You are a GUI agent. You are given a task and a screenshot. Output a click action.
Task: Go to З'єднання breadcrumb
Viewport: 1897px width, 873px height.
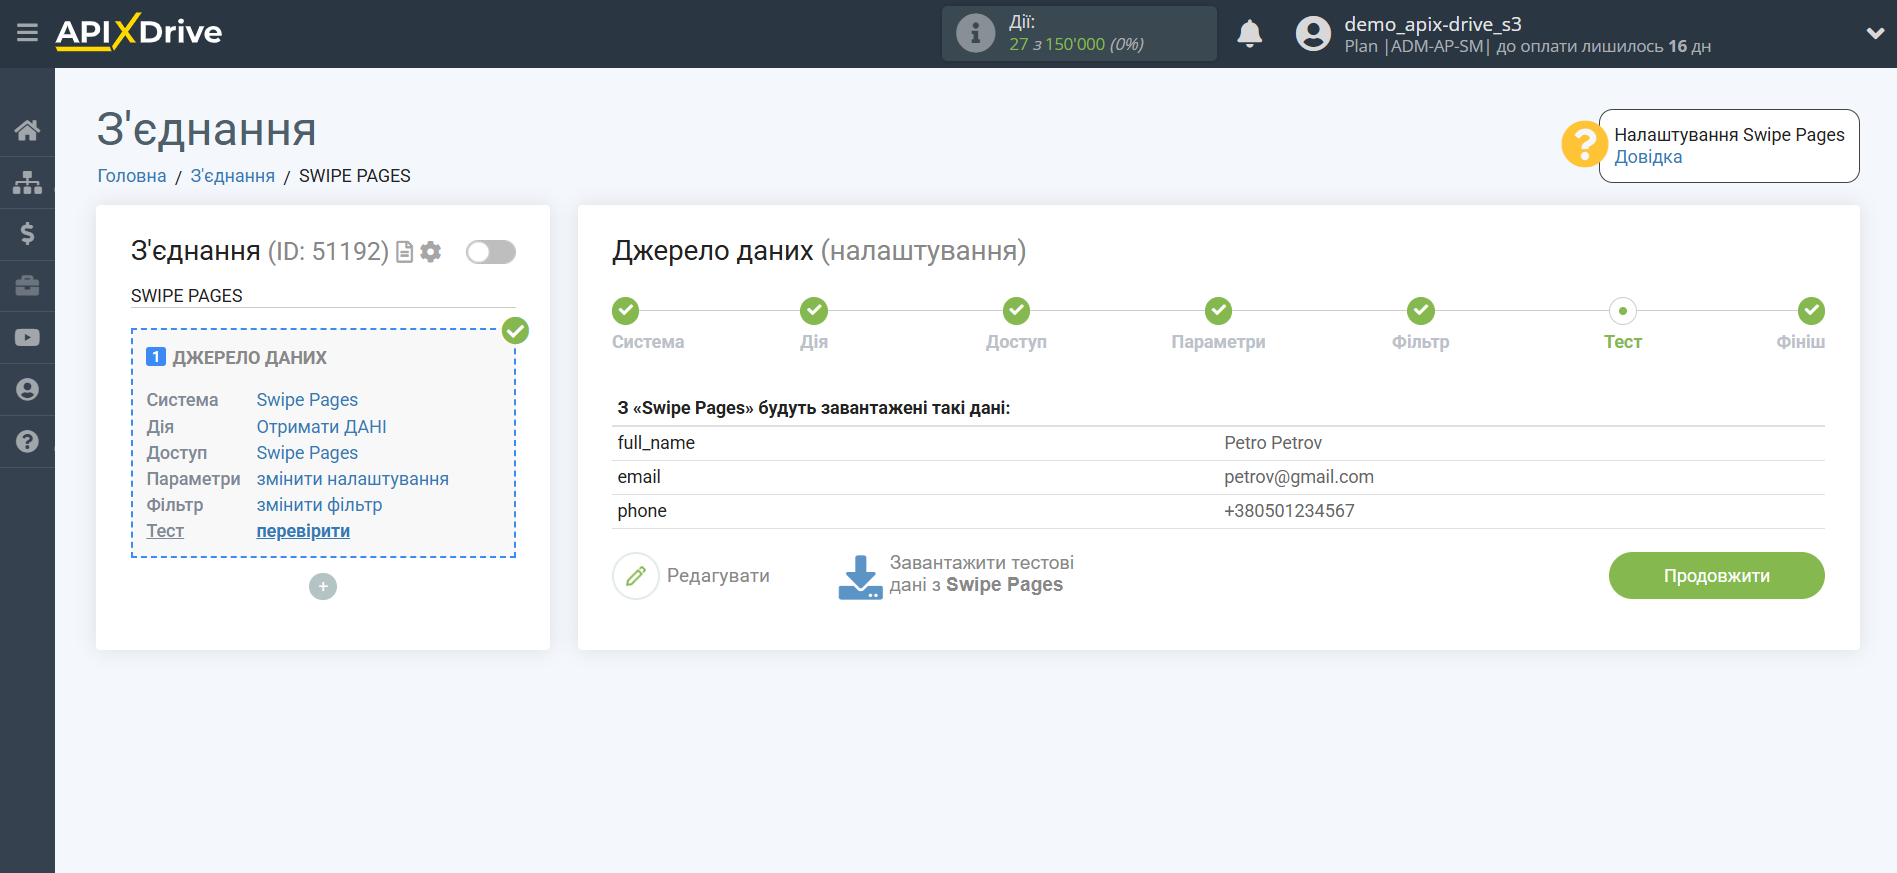click(233, 176)
